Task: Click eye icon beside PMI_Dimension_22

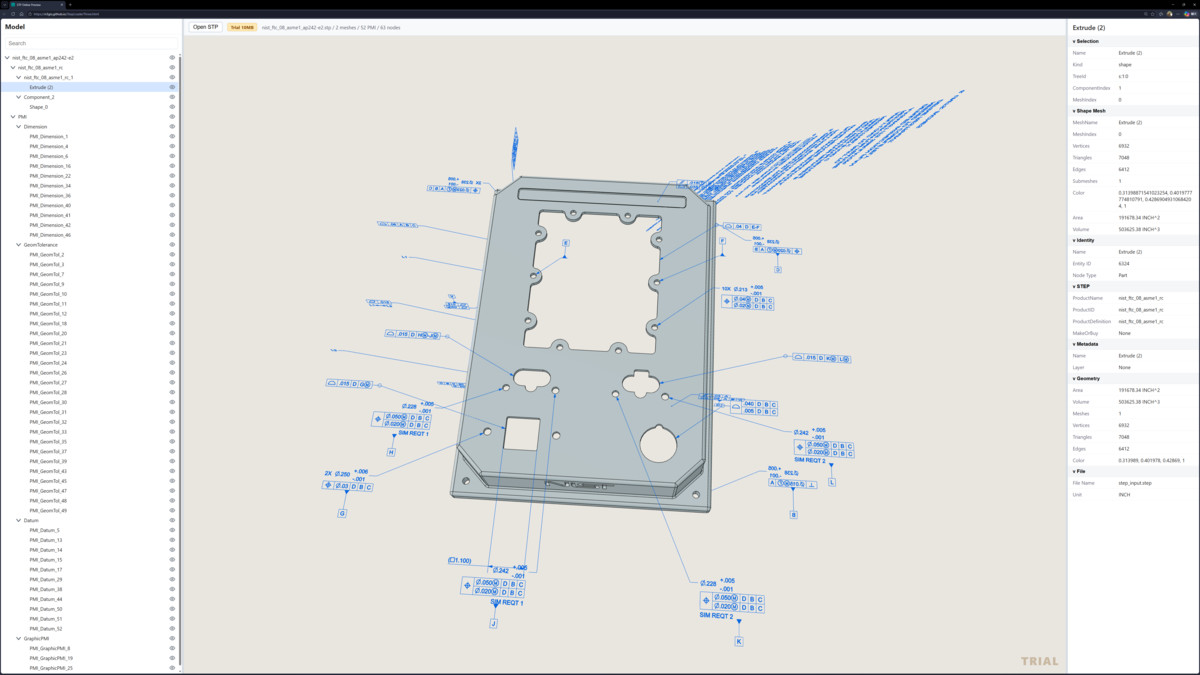Action: (x=172, y=176)
